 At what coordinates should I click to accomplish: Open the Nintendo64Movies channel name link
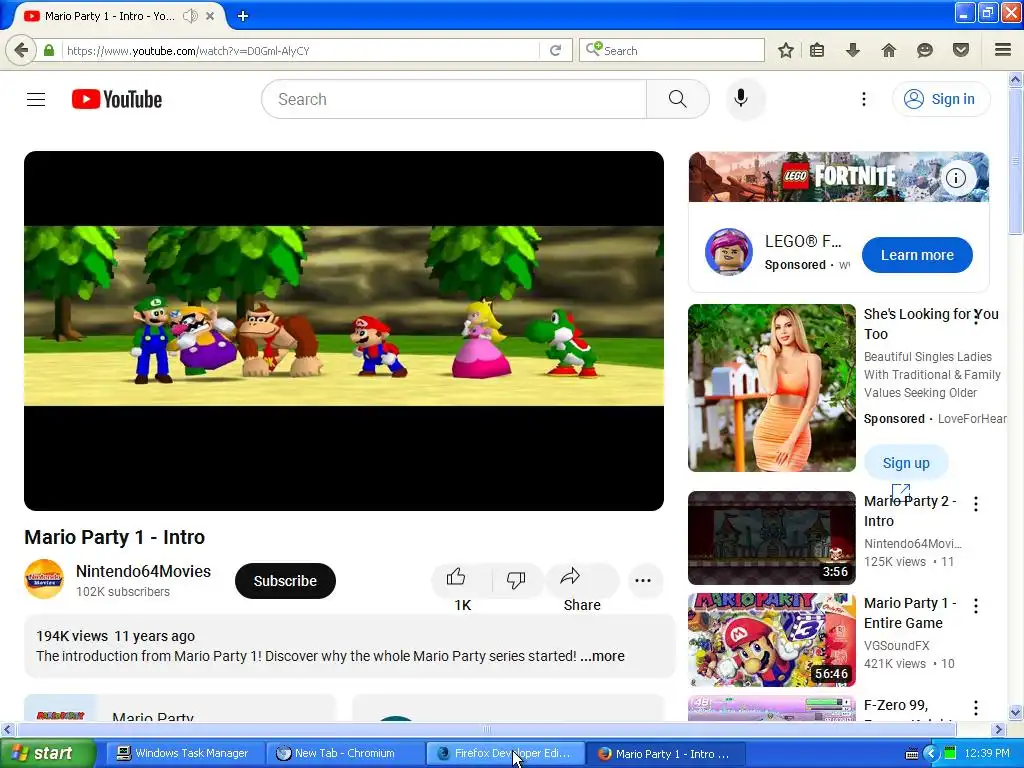point(143,571)
